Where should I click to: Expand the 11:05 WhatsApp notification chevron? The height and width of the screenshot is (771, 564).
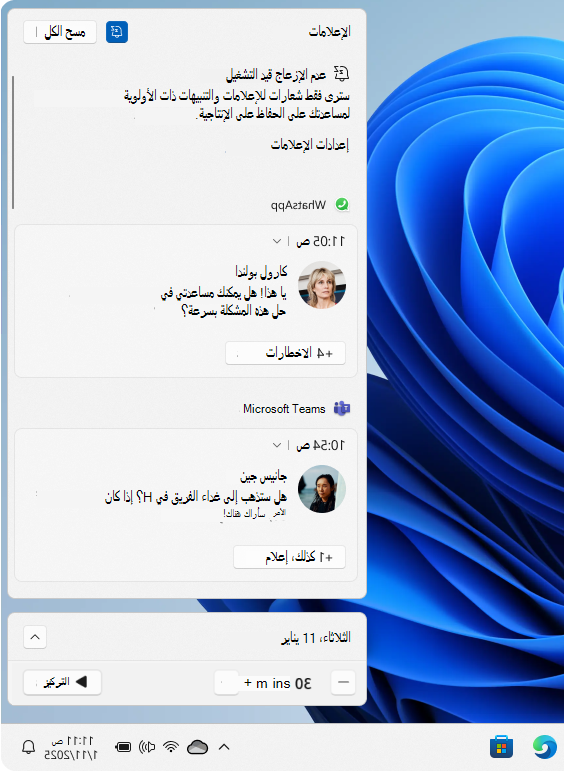point(277,241)
